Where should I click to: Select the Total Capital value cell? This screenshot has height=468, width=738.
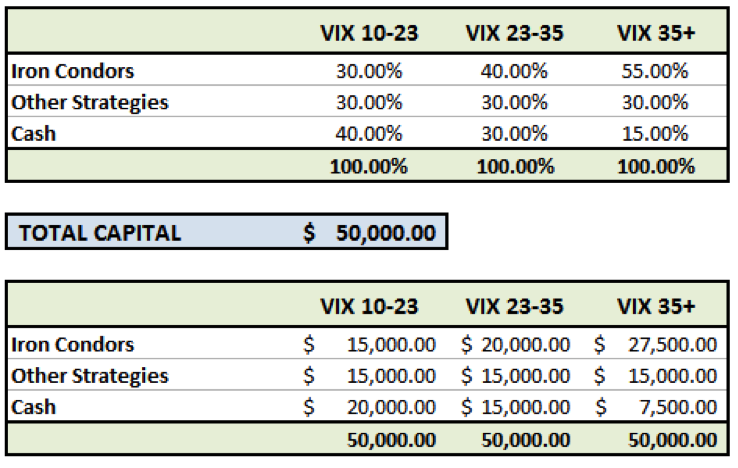tap(369, 233)
